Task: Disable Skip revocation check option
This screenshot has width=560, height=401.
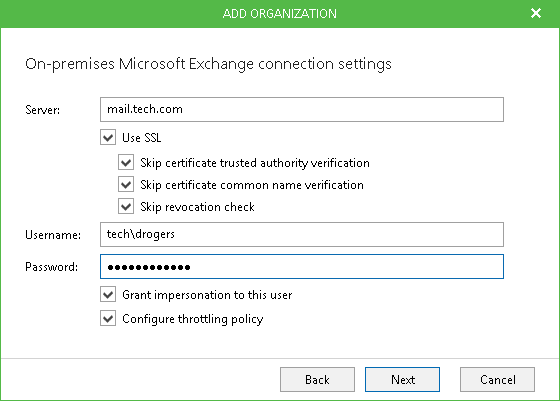Action: tap(126, 206)
